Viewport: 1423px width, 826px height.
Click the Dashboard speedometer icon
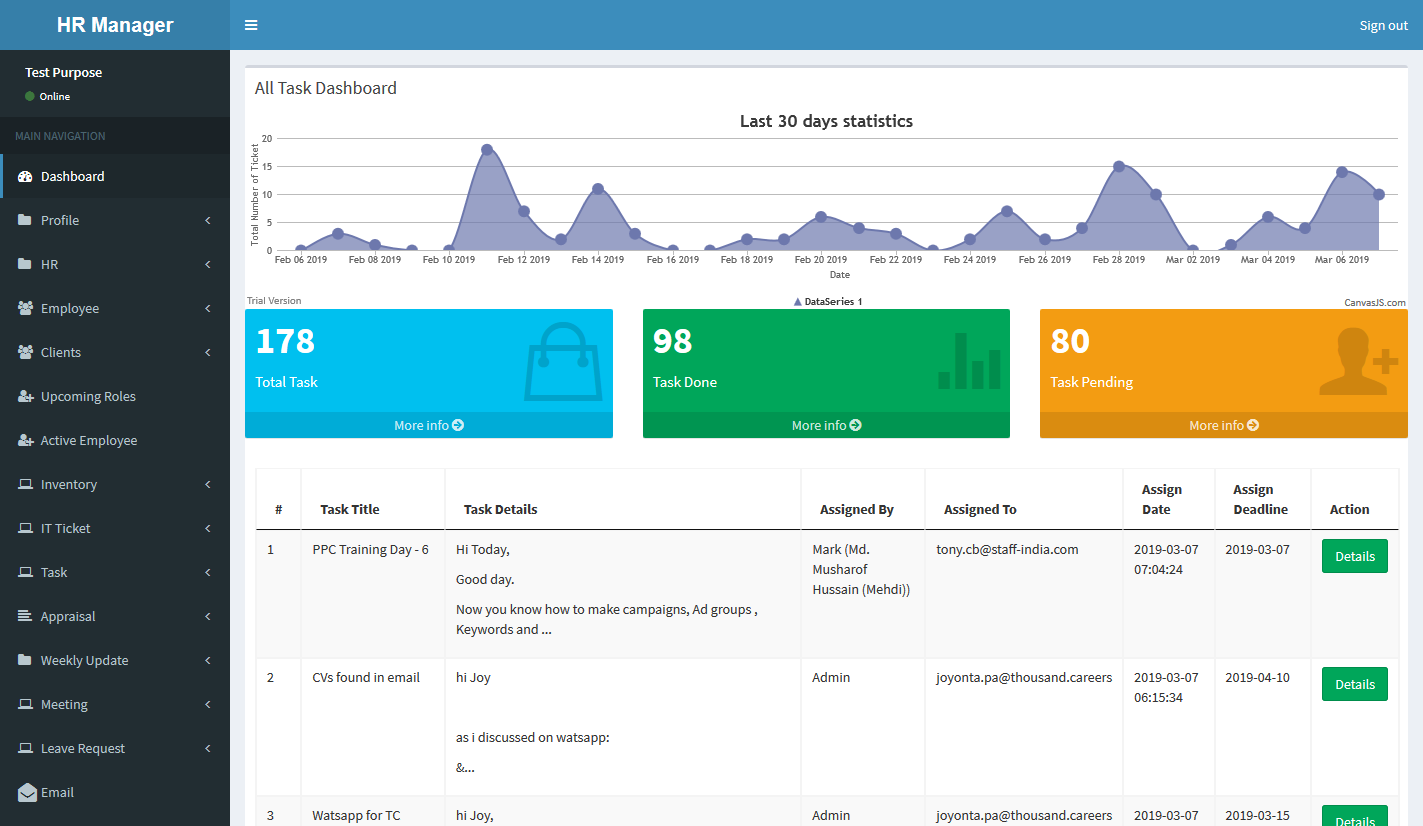[25, 176]
